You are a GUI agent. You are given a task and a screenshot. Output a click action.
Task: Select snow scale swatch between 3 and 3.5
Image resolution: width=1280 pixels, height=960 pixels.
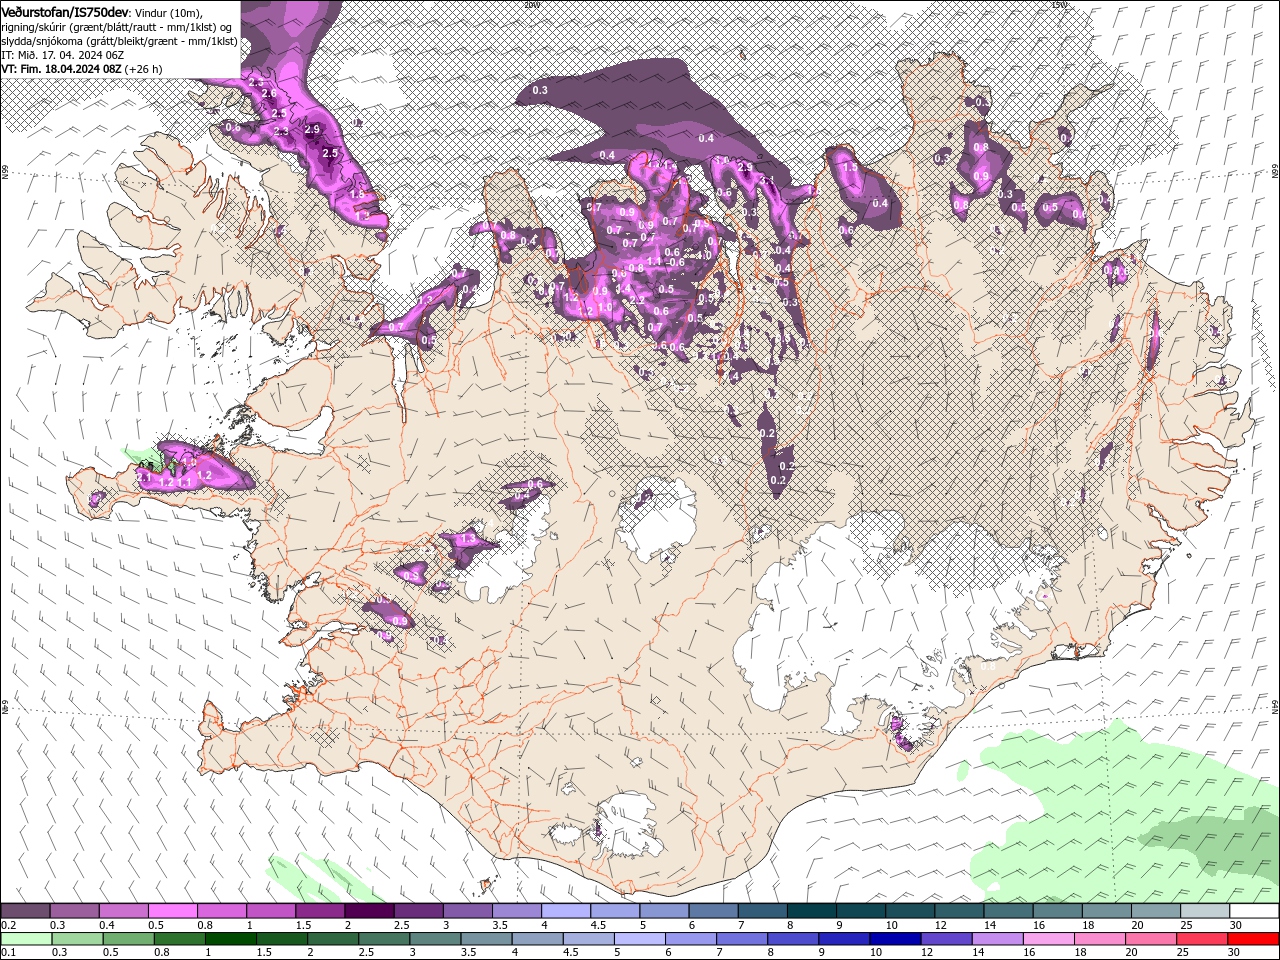[x=468, y=911]
